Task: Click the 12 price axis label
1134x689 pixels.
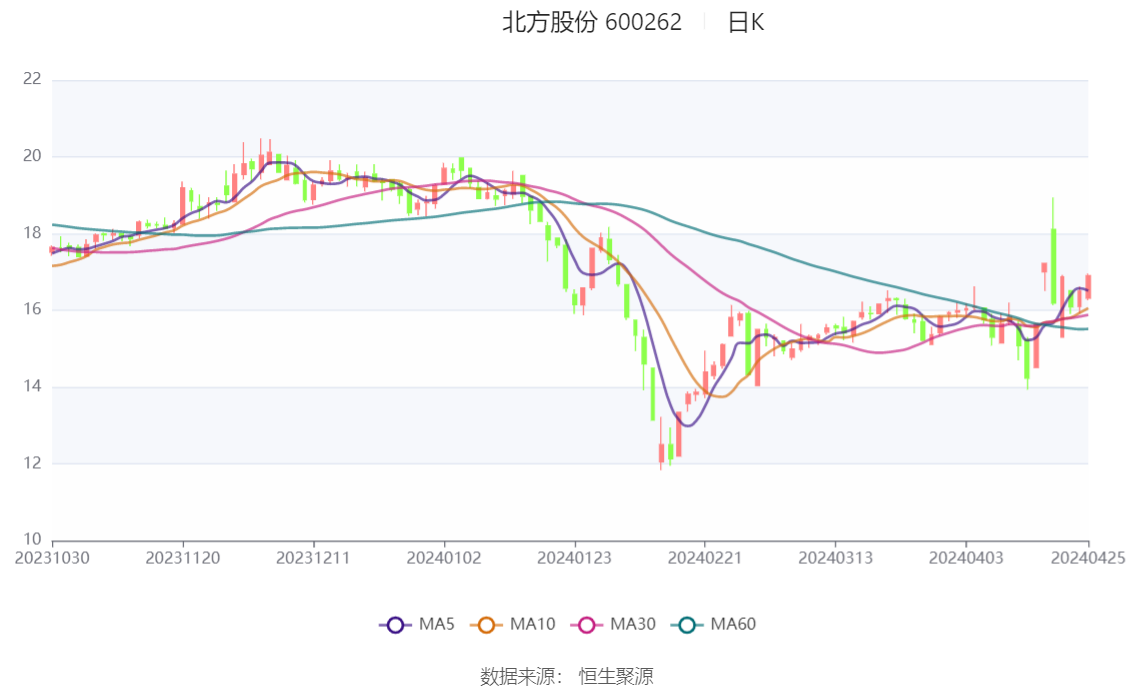Action: (x=32, y=463)
